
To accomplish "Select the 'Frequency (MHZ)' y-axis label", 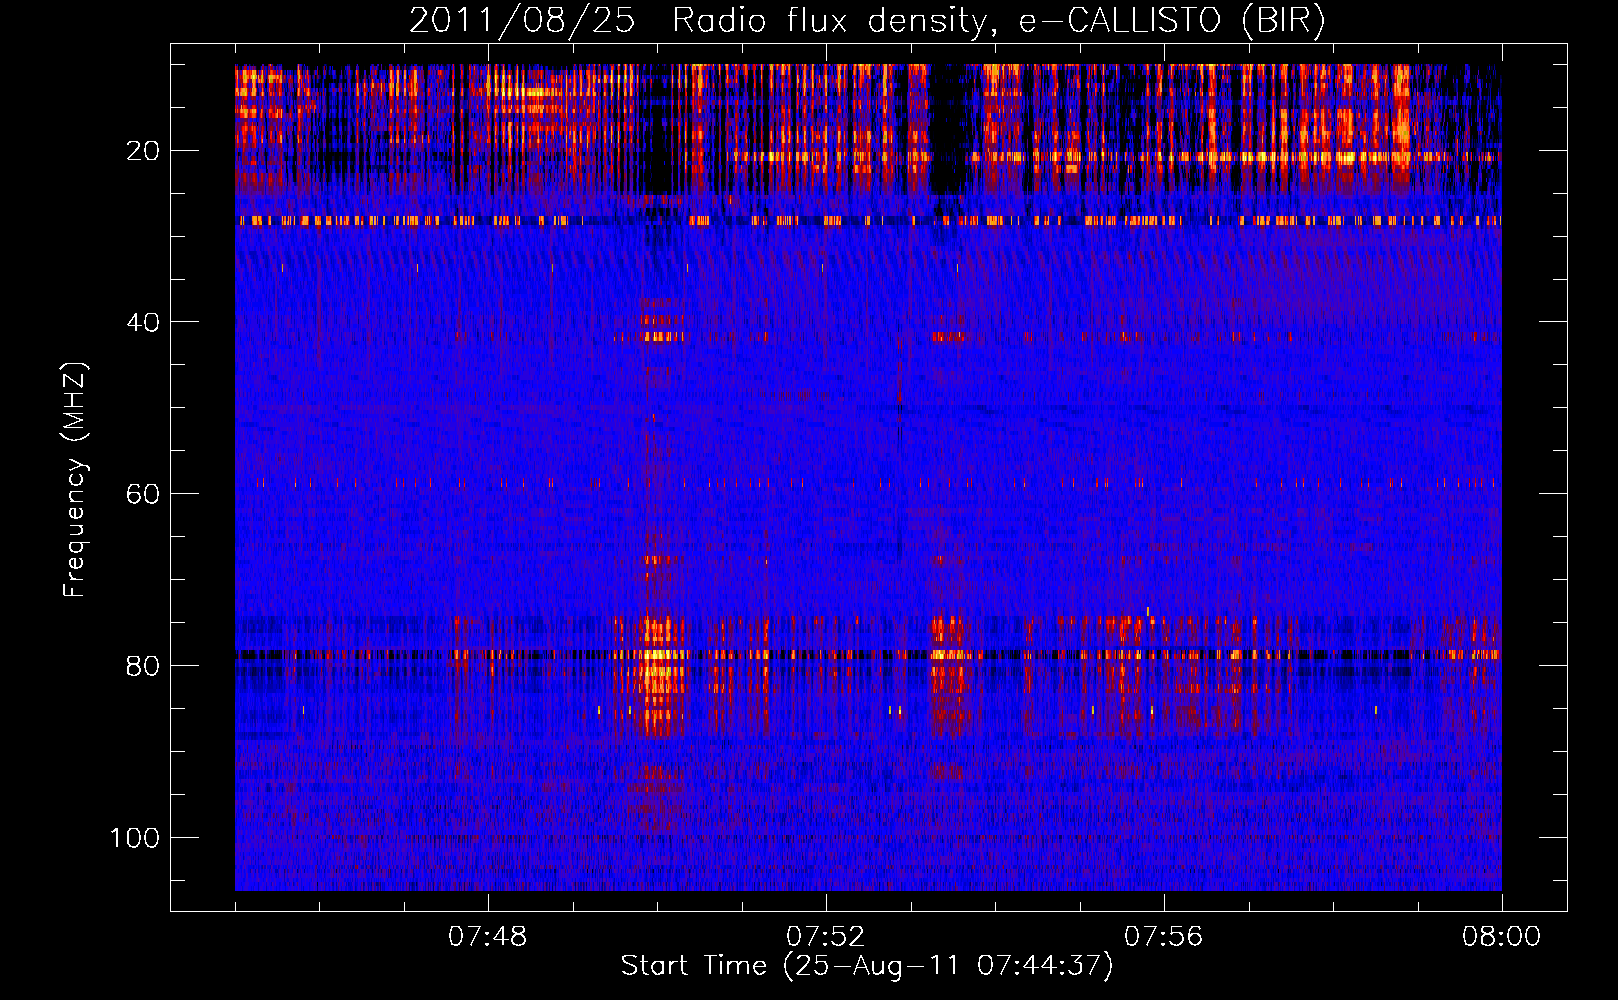I will [75, 480].
